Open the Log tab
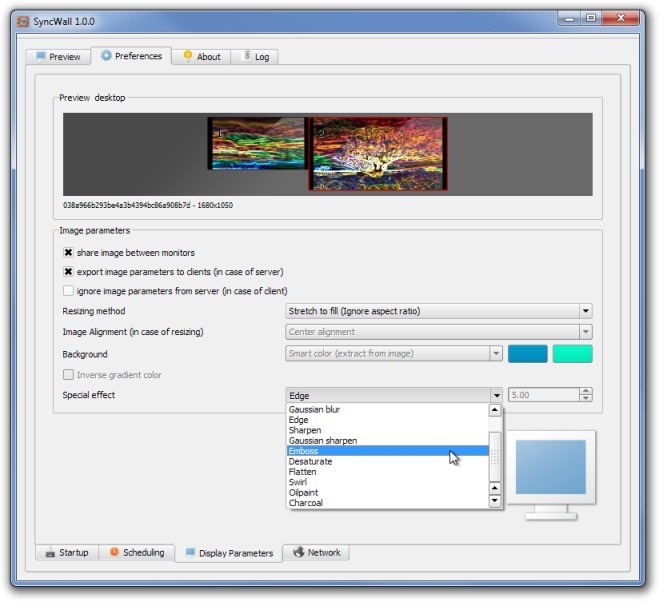This screenshot has width=660, height=602. pos(255,56)
